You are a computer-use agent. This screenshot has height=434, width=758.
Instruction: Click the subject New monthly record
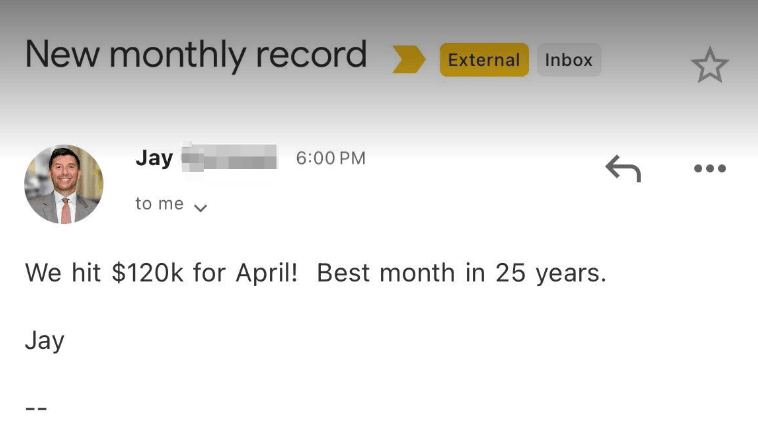point(196,54)
